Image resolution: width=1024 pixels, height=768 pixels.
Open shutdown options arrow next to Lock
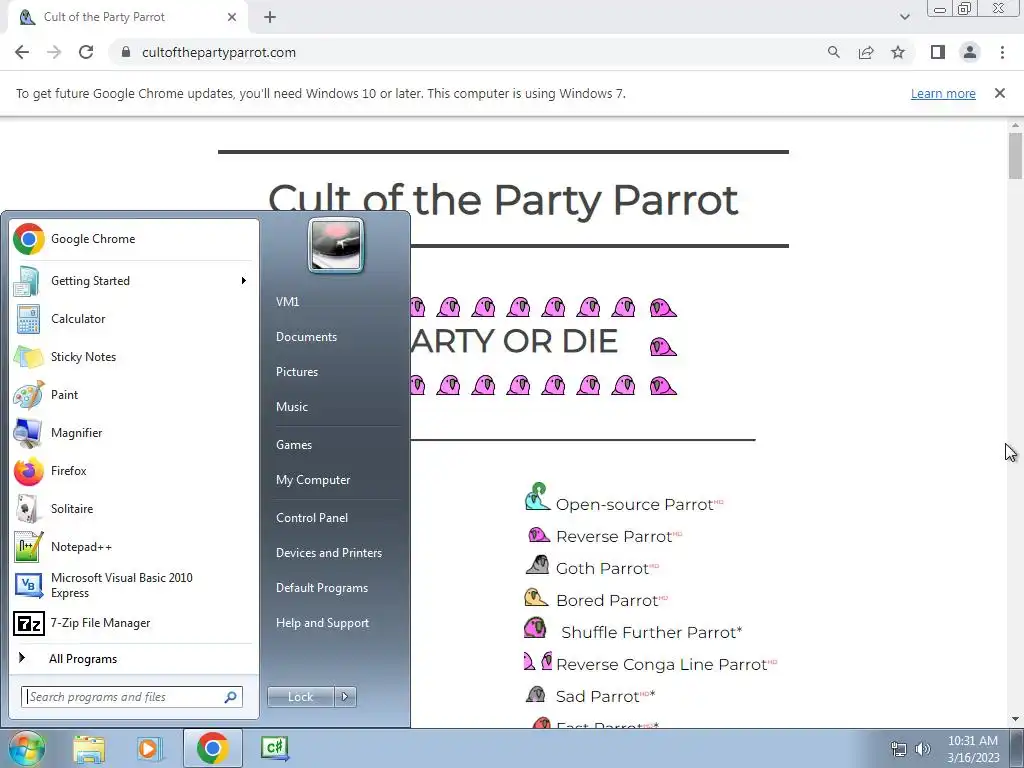point(345,697)
